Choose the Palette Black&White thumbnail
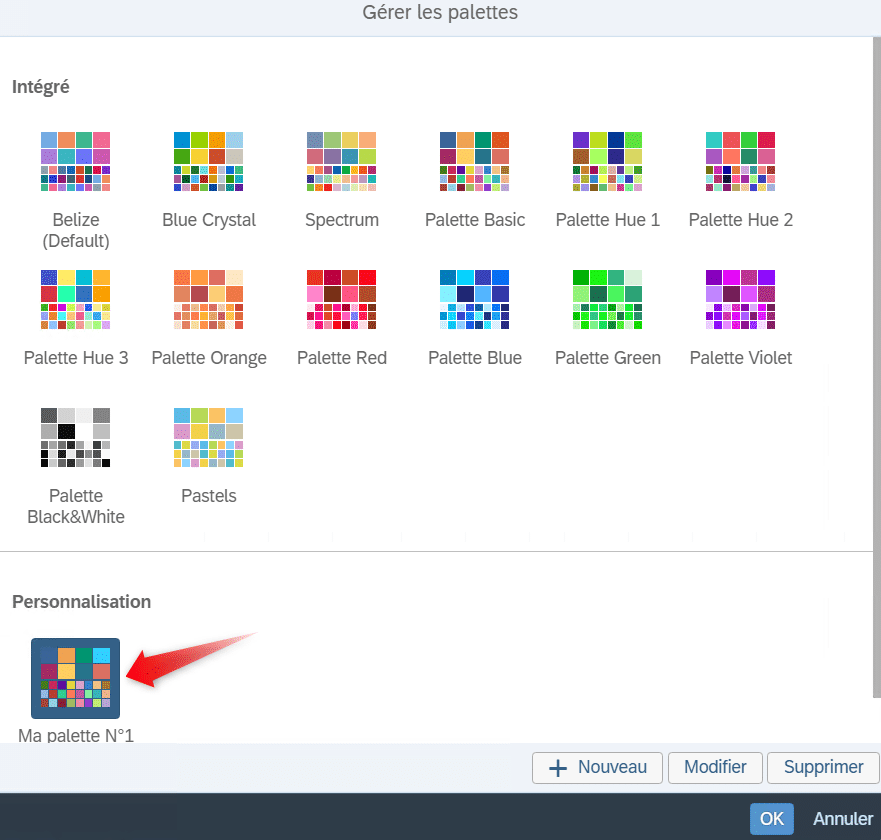Screen dimensions: 881x840 (x=75, y=438)
